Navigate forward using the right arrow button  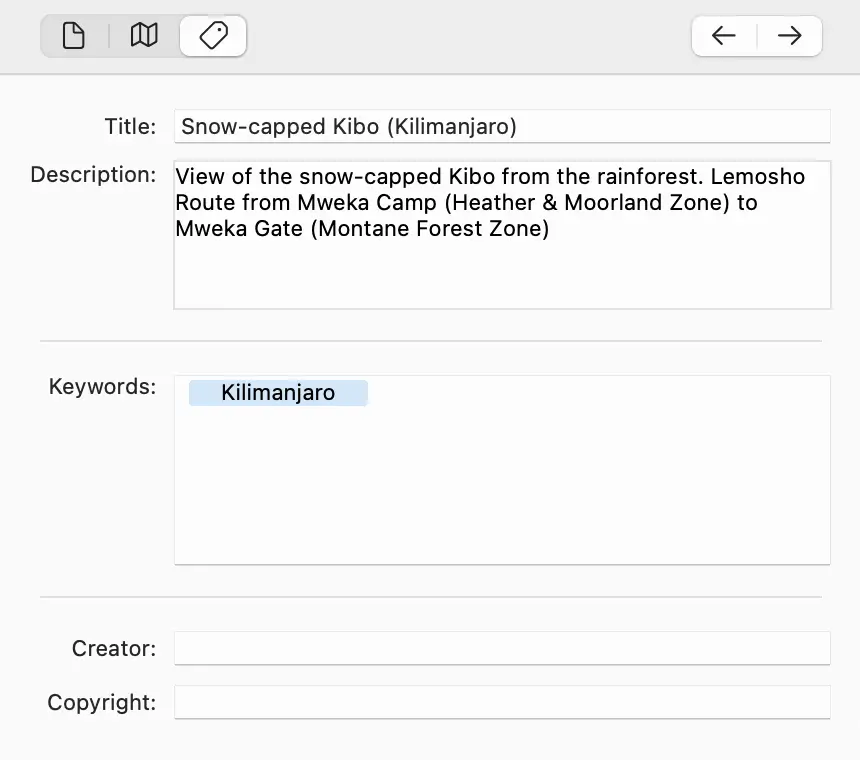click(x=789, y=35)
